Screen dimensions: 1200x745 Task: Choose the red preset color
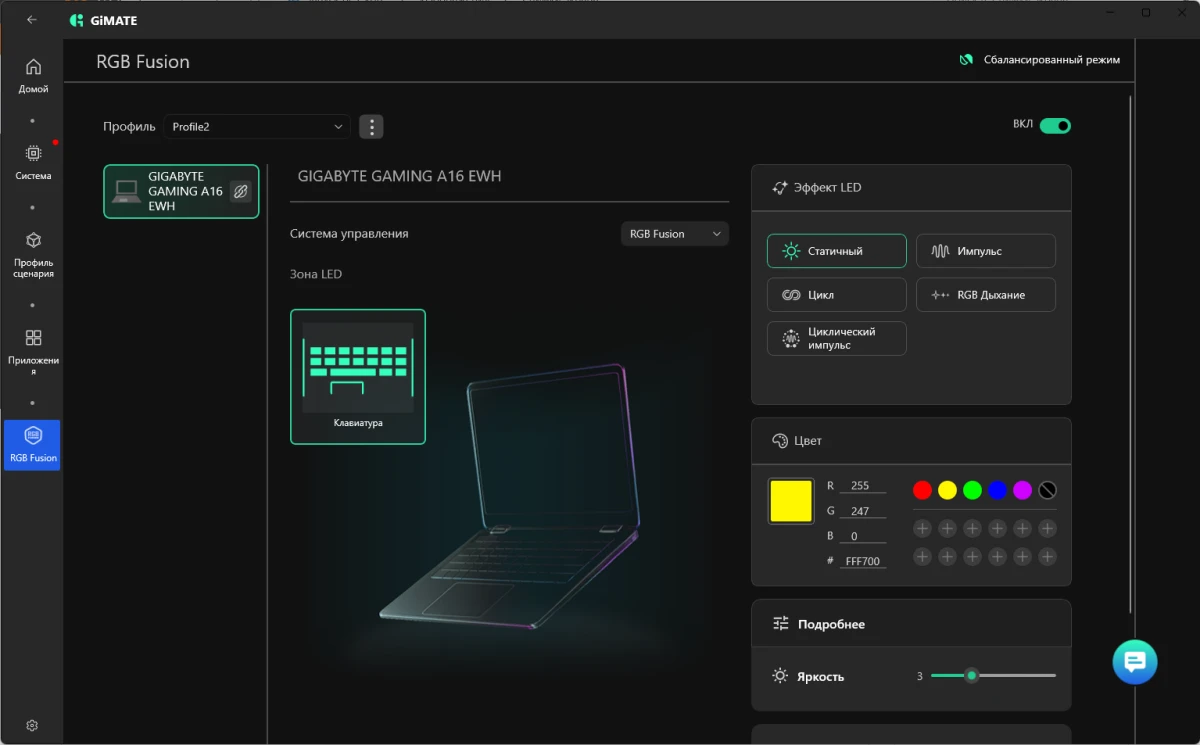click(x=923, y=490)
